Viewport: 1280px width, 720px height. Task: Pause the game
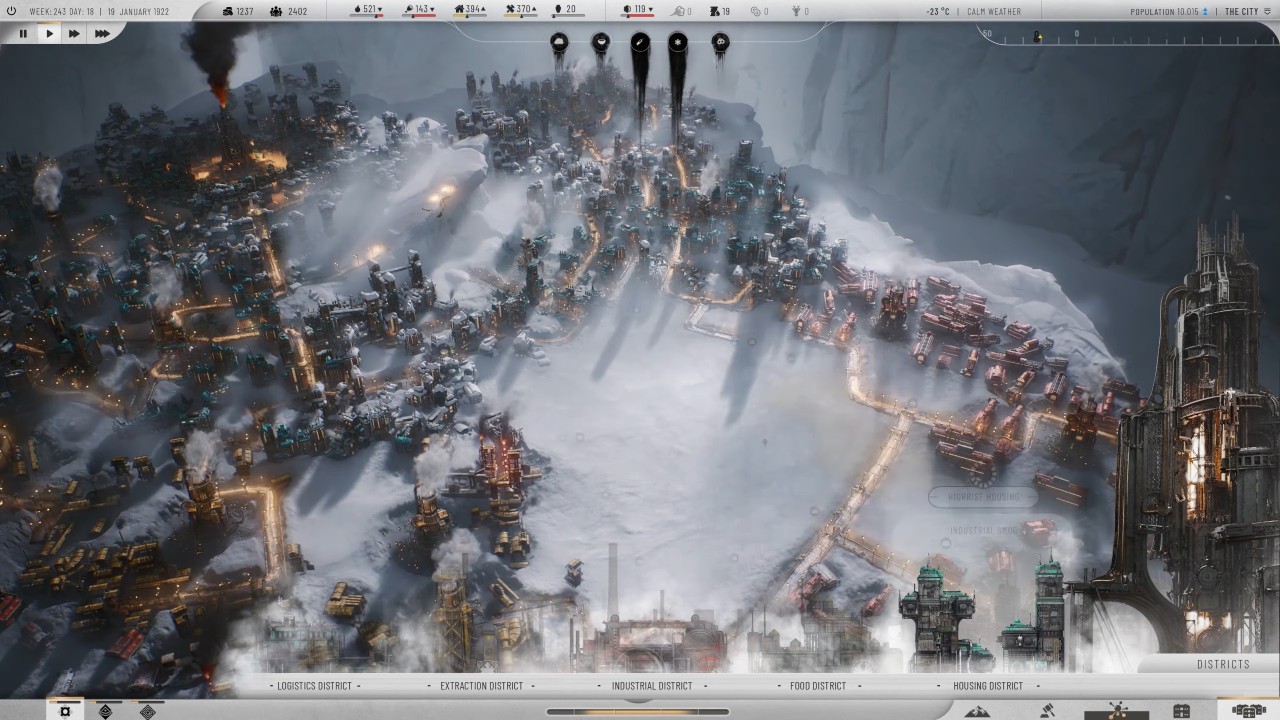click(x=23, y=33)
